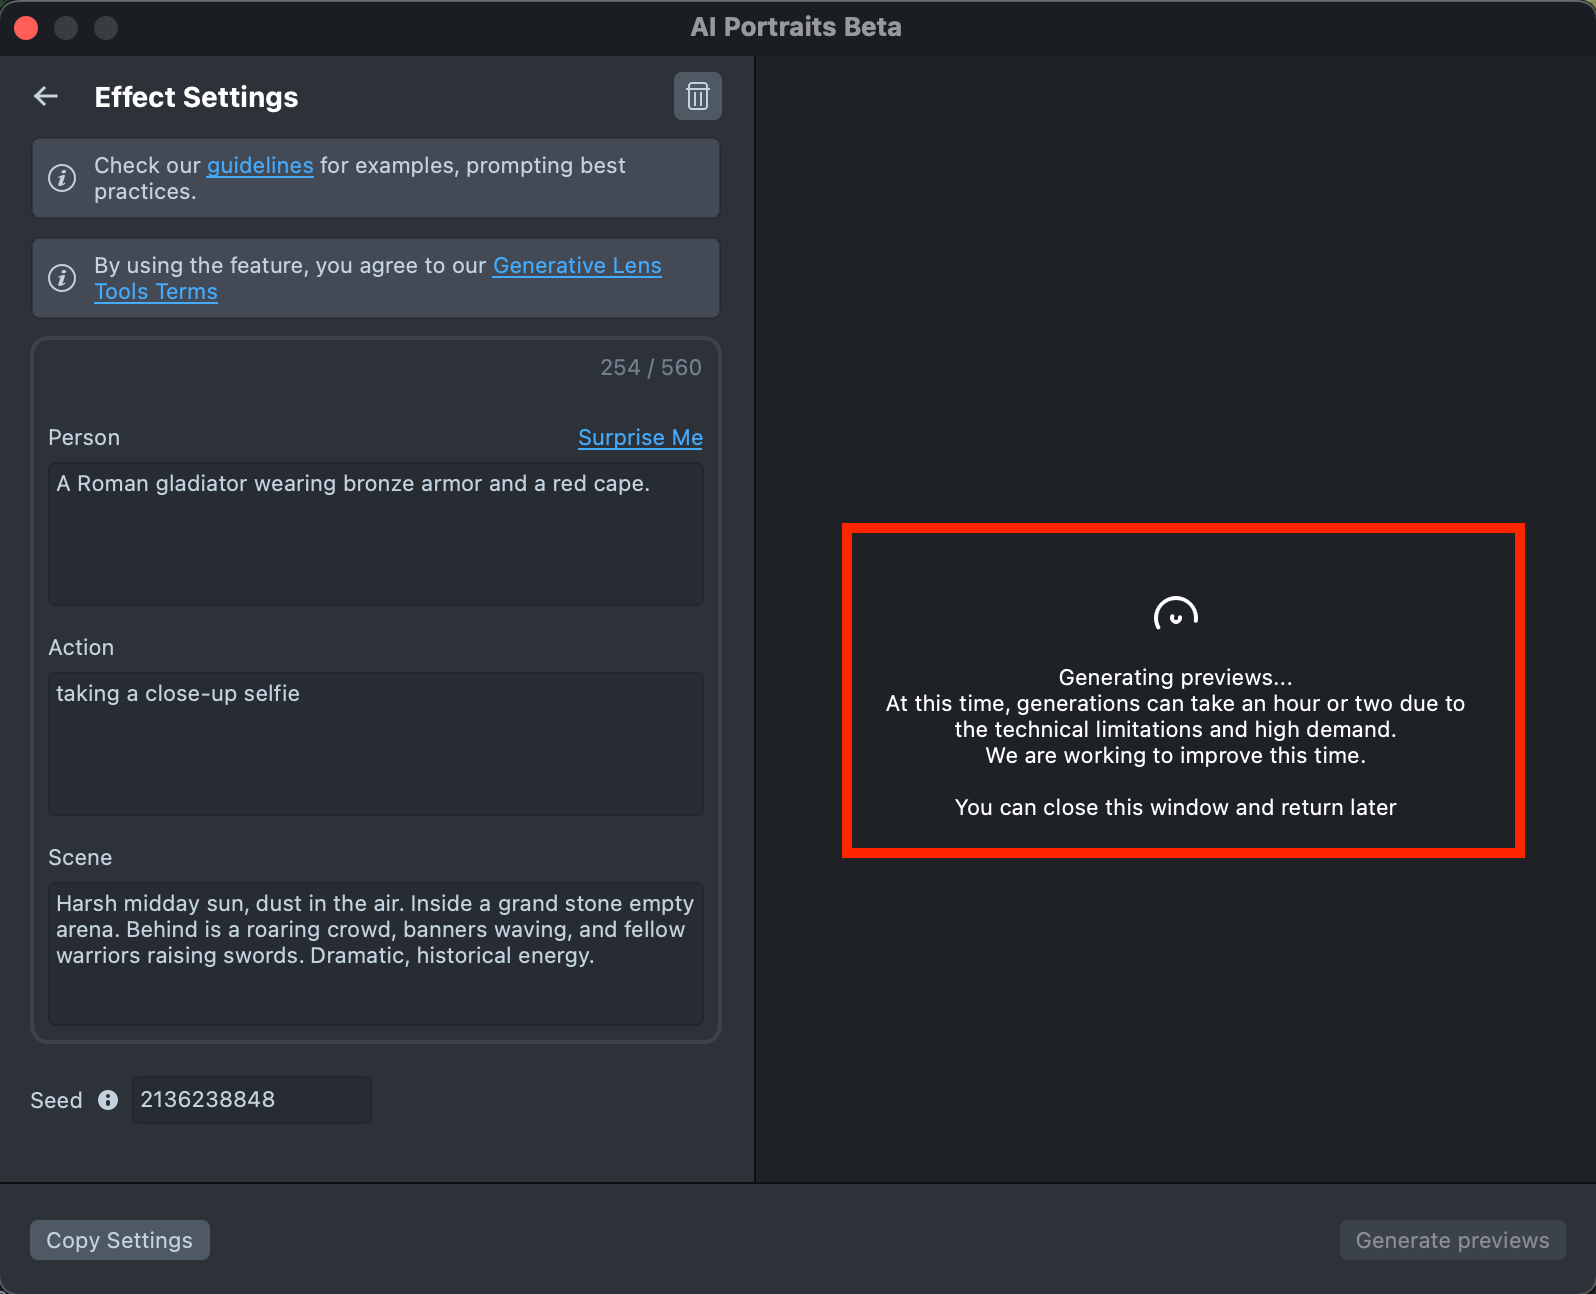Click the Effect Settings heading

click(196, 97)
